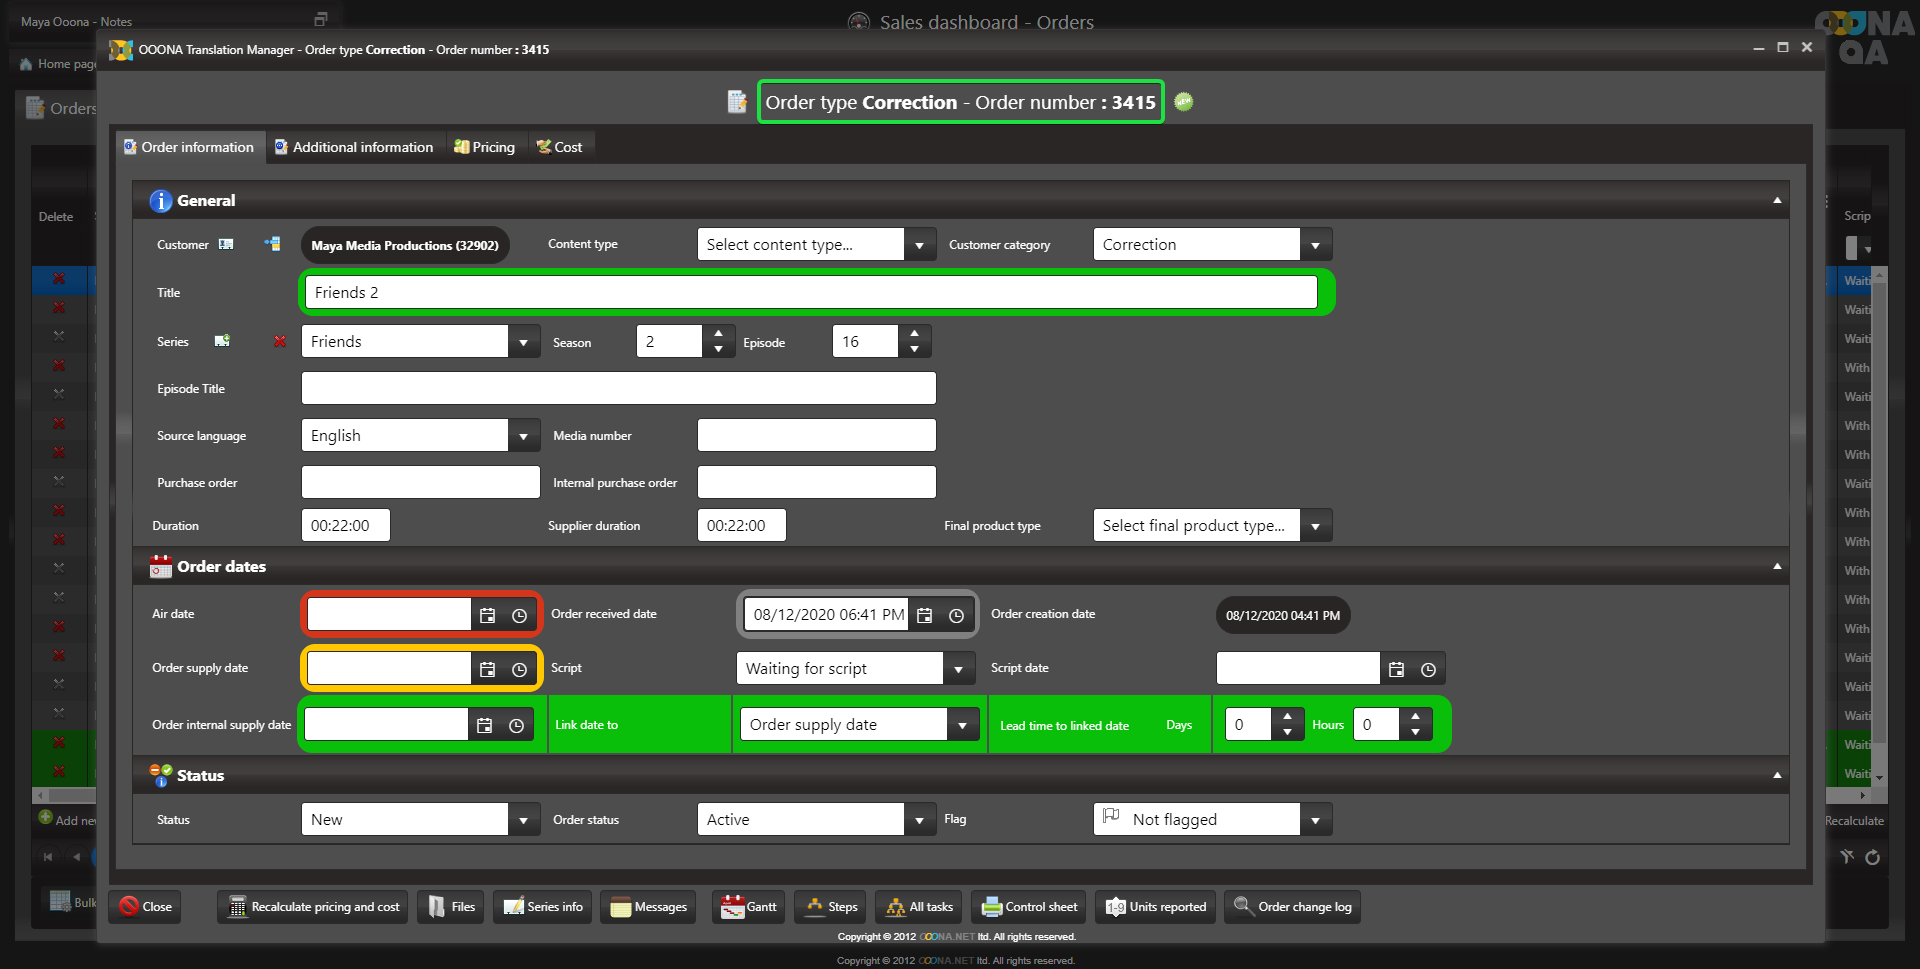Open the Content type dropdown
Image resolution: width=1920 pixels, height=969 pixels.
[x=919, y=245]
